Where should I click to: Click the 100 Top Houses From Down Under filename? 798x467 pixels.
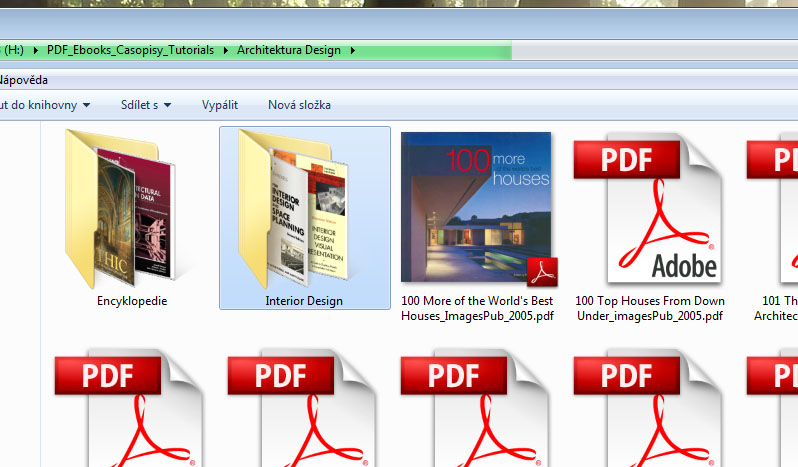650,308
